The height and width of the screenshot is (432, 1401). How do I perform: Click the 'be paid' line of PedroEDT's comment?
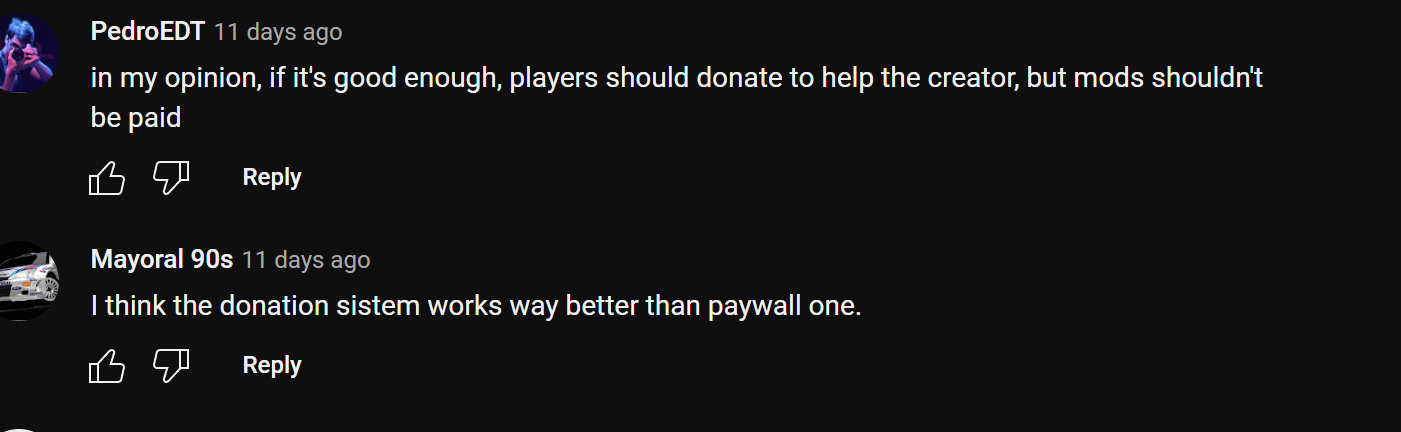[136, 117]
